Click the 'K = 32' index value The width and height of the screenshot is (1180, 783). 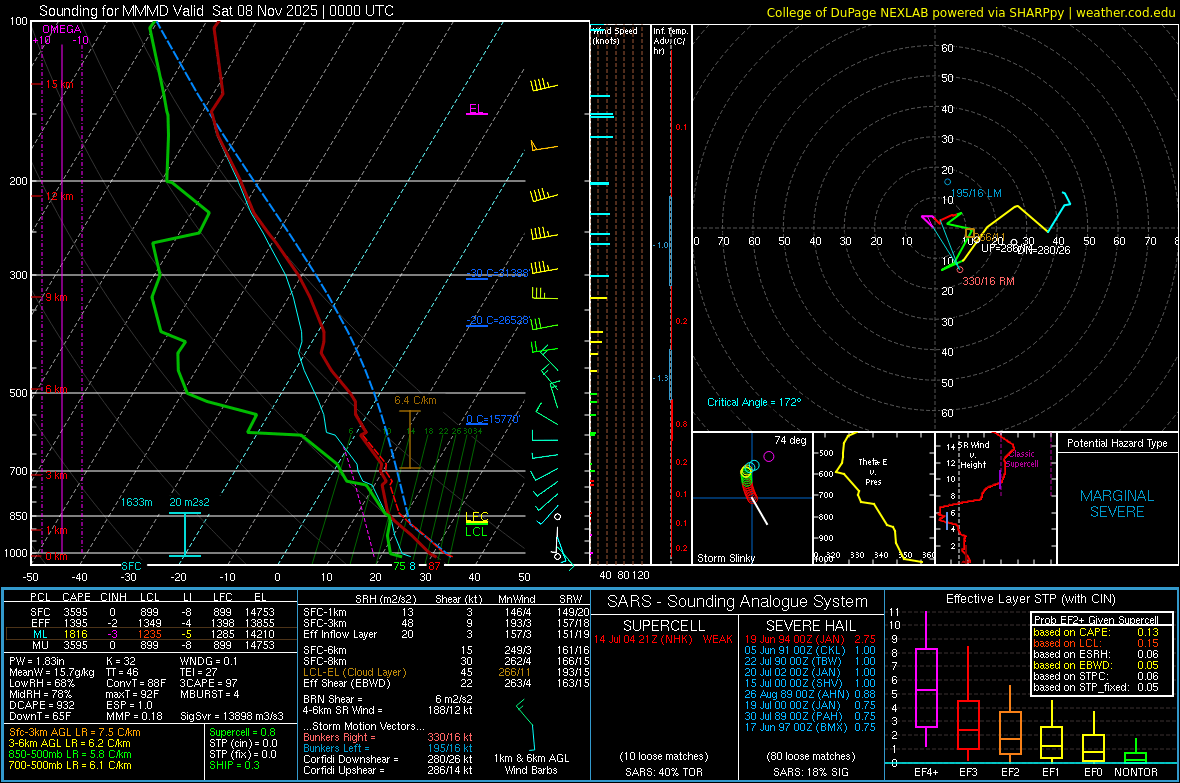[120, 661]
